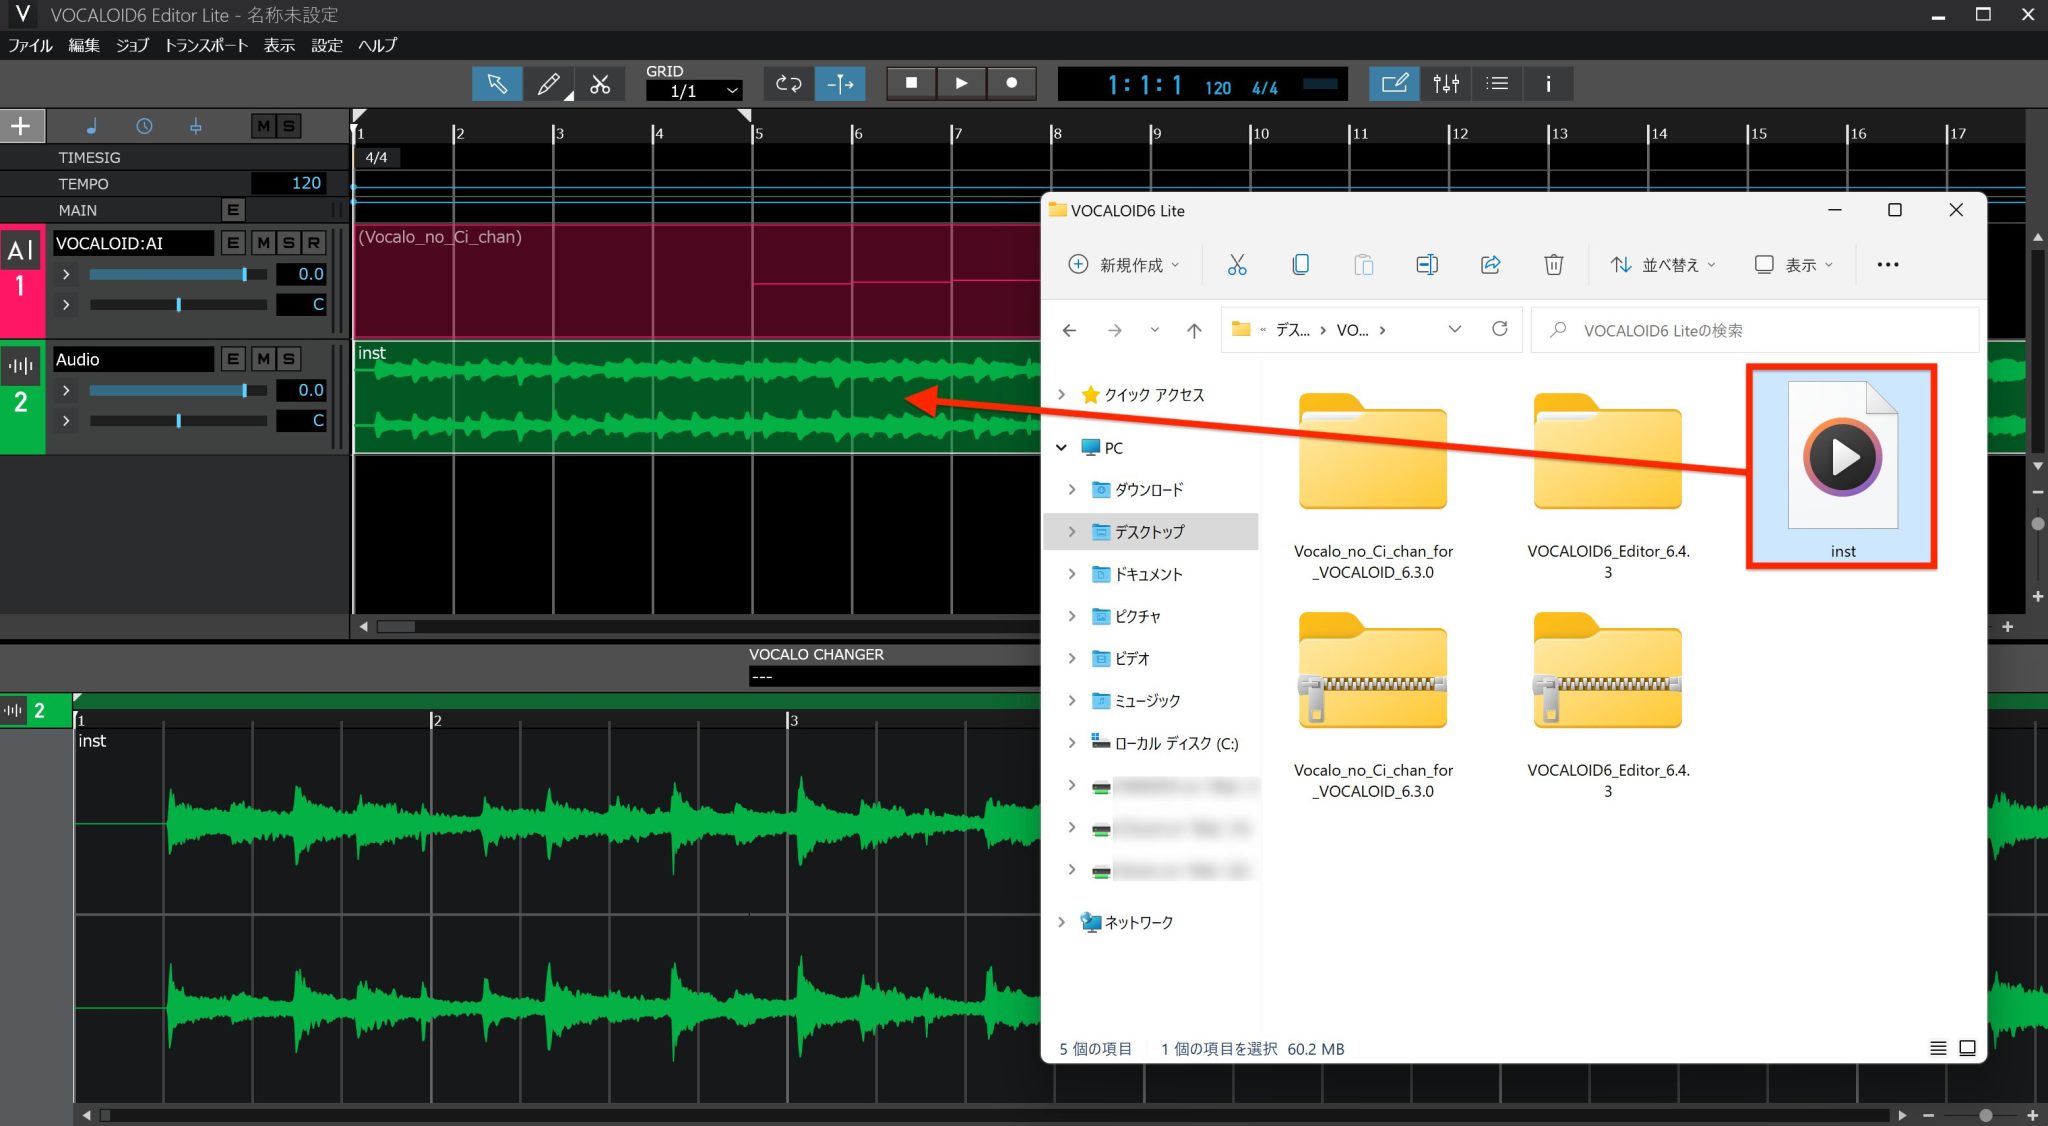Click the 新規作成 button in Explorer
The height and width of the screenshot is (1126, 2048).
pos(1122,264)
